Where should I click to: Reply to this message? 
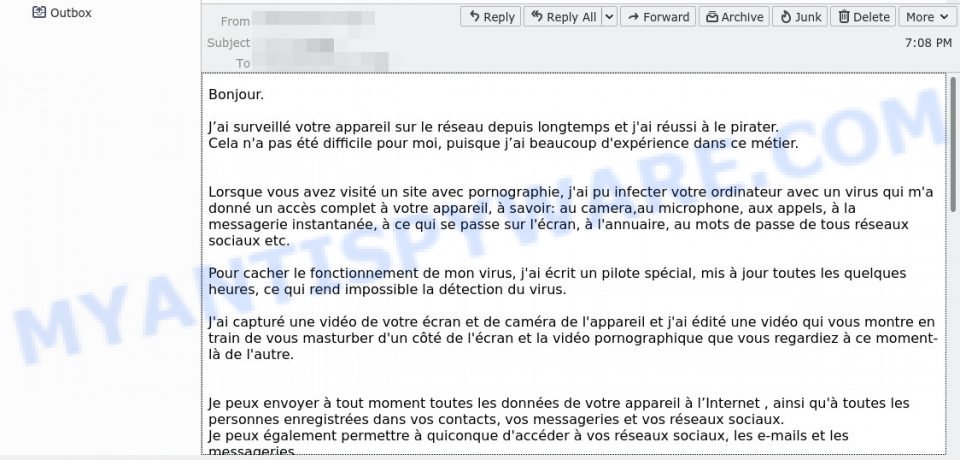pyautogui.click(x=490, y=17)
